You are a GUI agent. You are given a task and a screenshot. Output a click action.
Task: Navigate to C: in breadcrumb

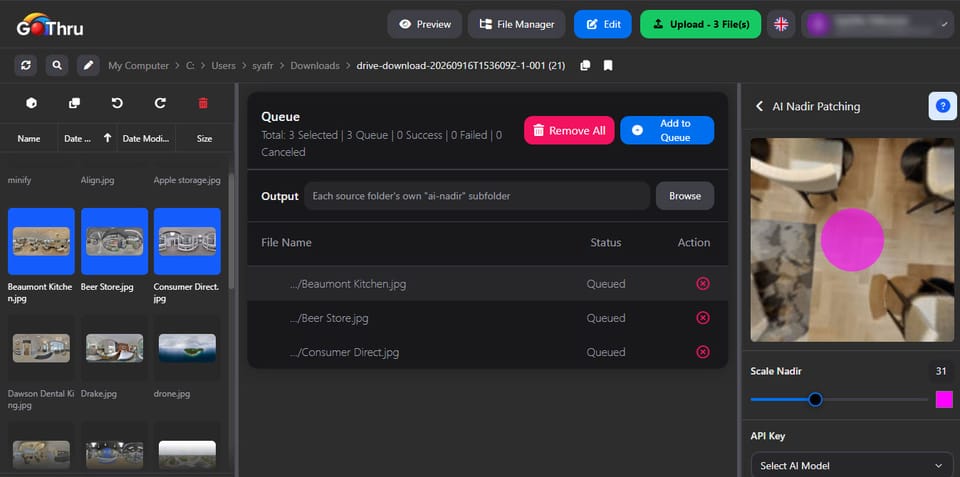pos(190,66)
